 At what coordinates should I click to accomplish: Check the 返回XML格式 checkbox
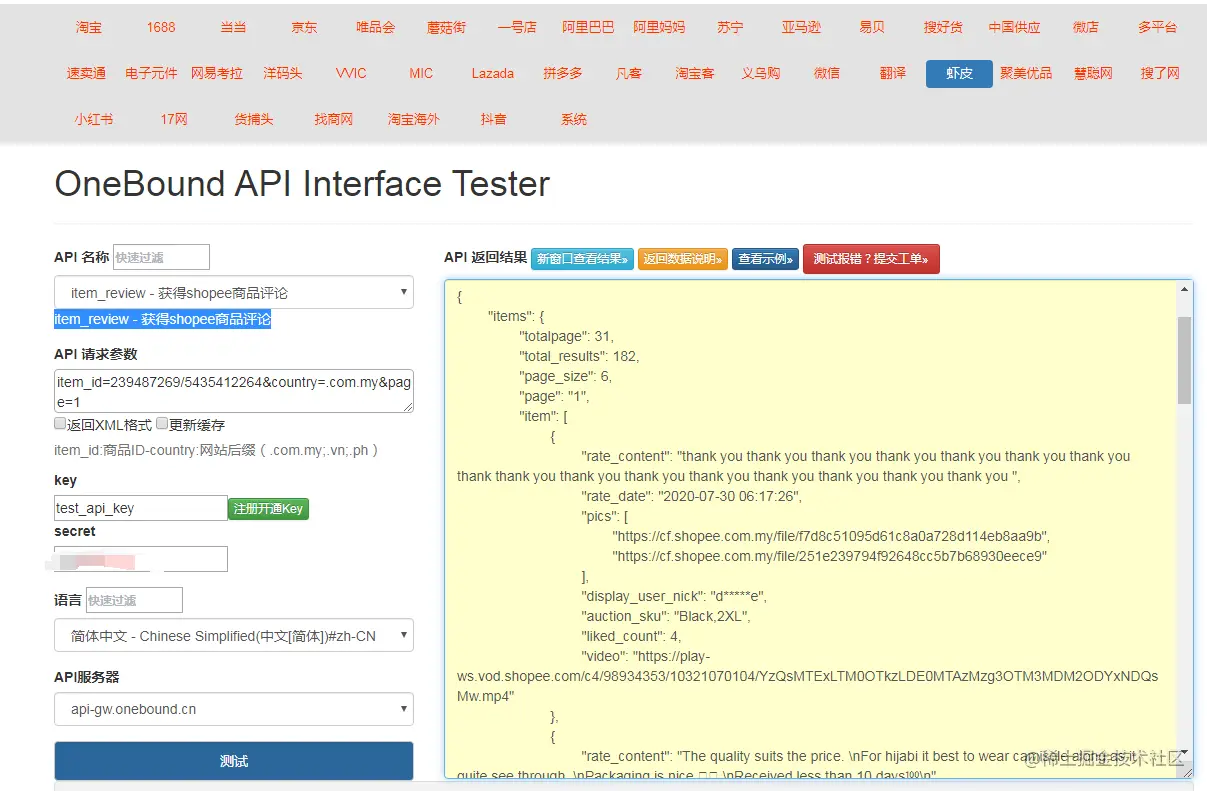[60, 424]
